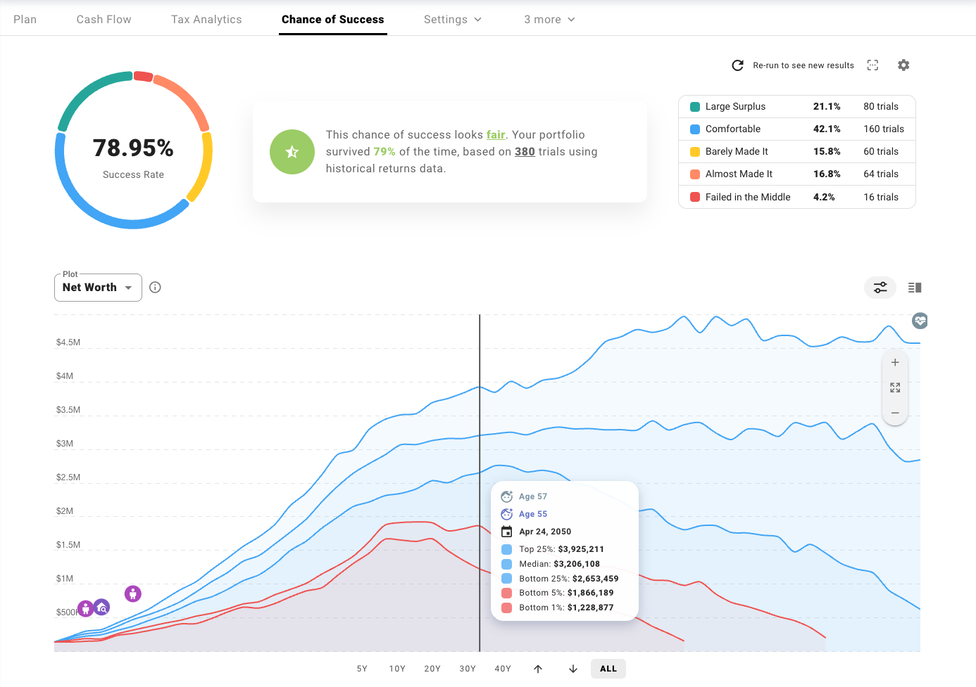Open the legend panel icon beside the sliders
The width and height of the screenshot is (976, 687).
913,287
